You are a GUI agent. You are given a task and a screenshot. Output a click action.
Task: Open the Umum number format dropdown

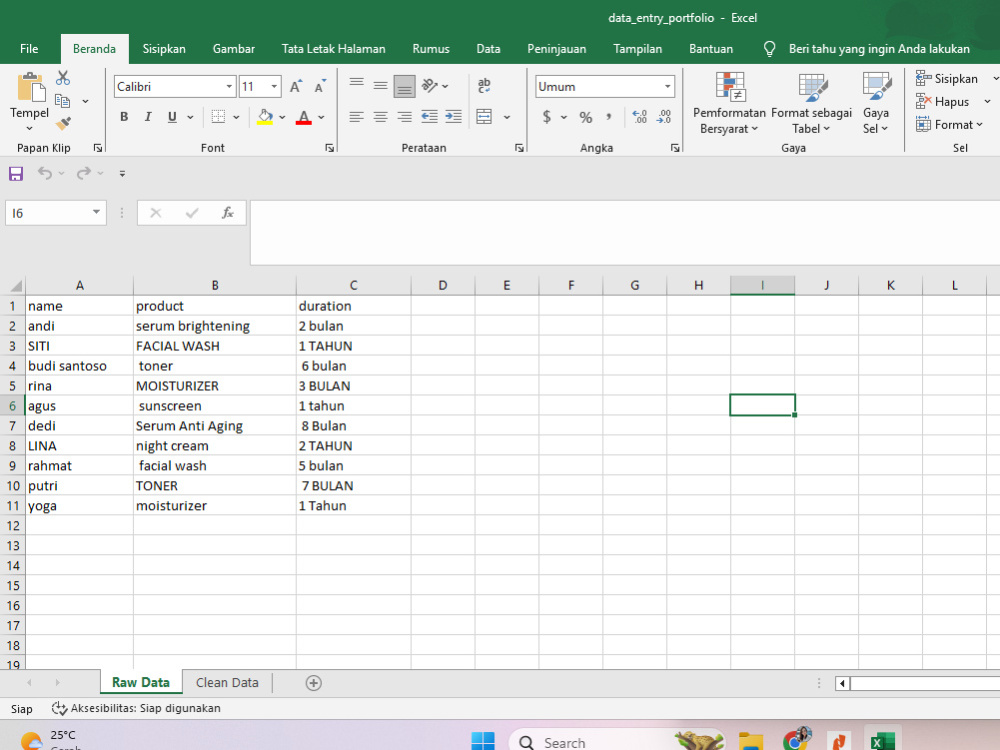click(667, 86)
